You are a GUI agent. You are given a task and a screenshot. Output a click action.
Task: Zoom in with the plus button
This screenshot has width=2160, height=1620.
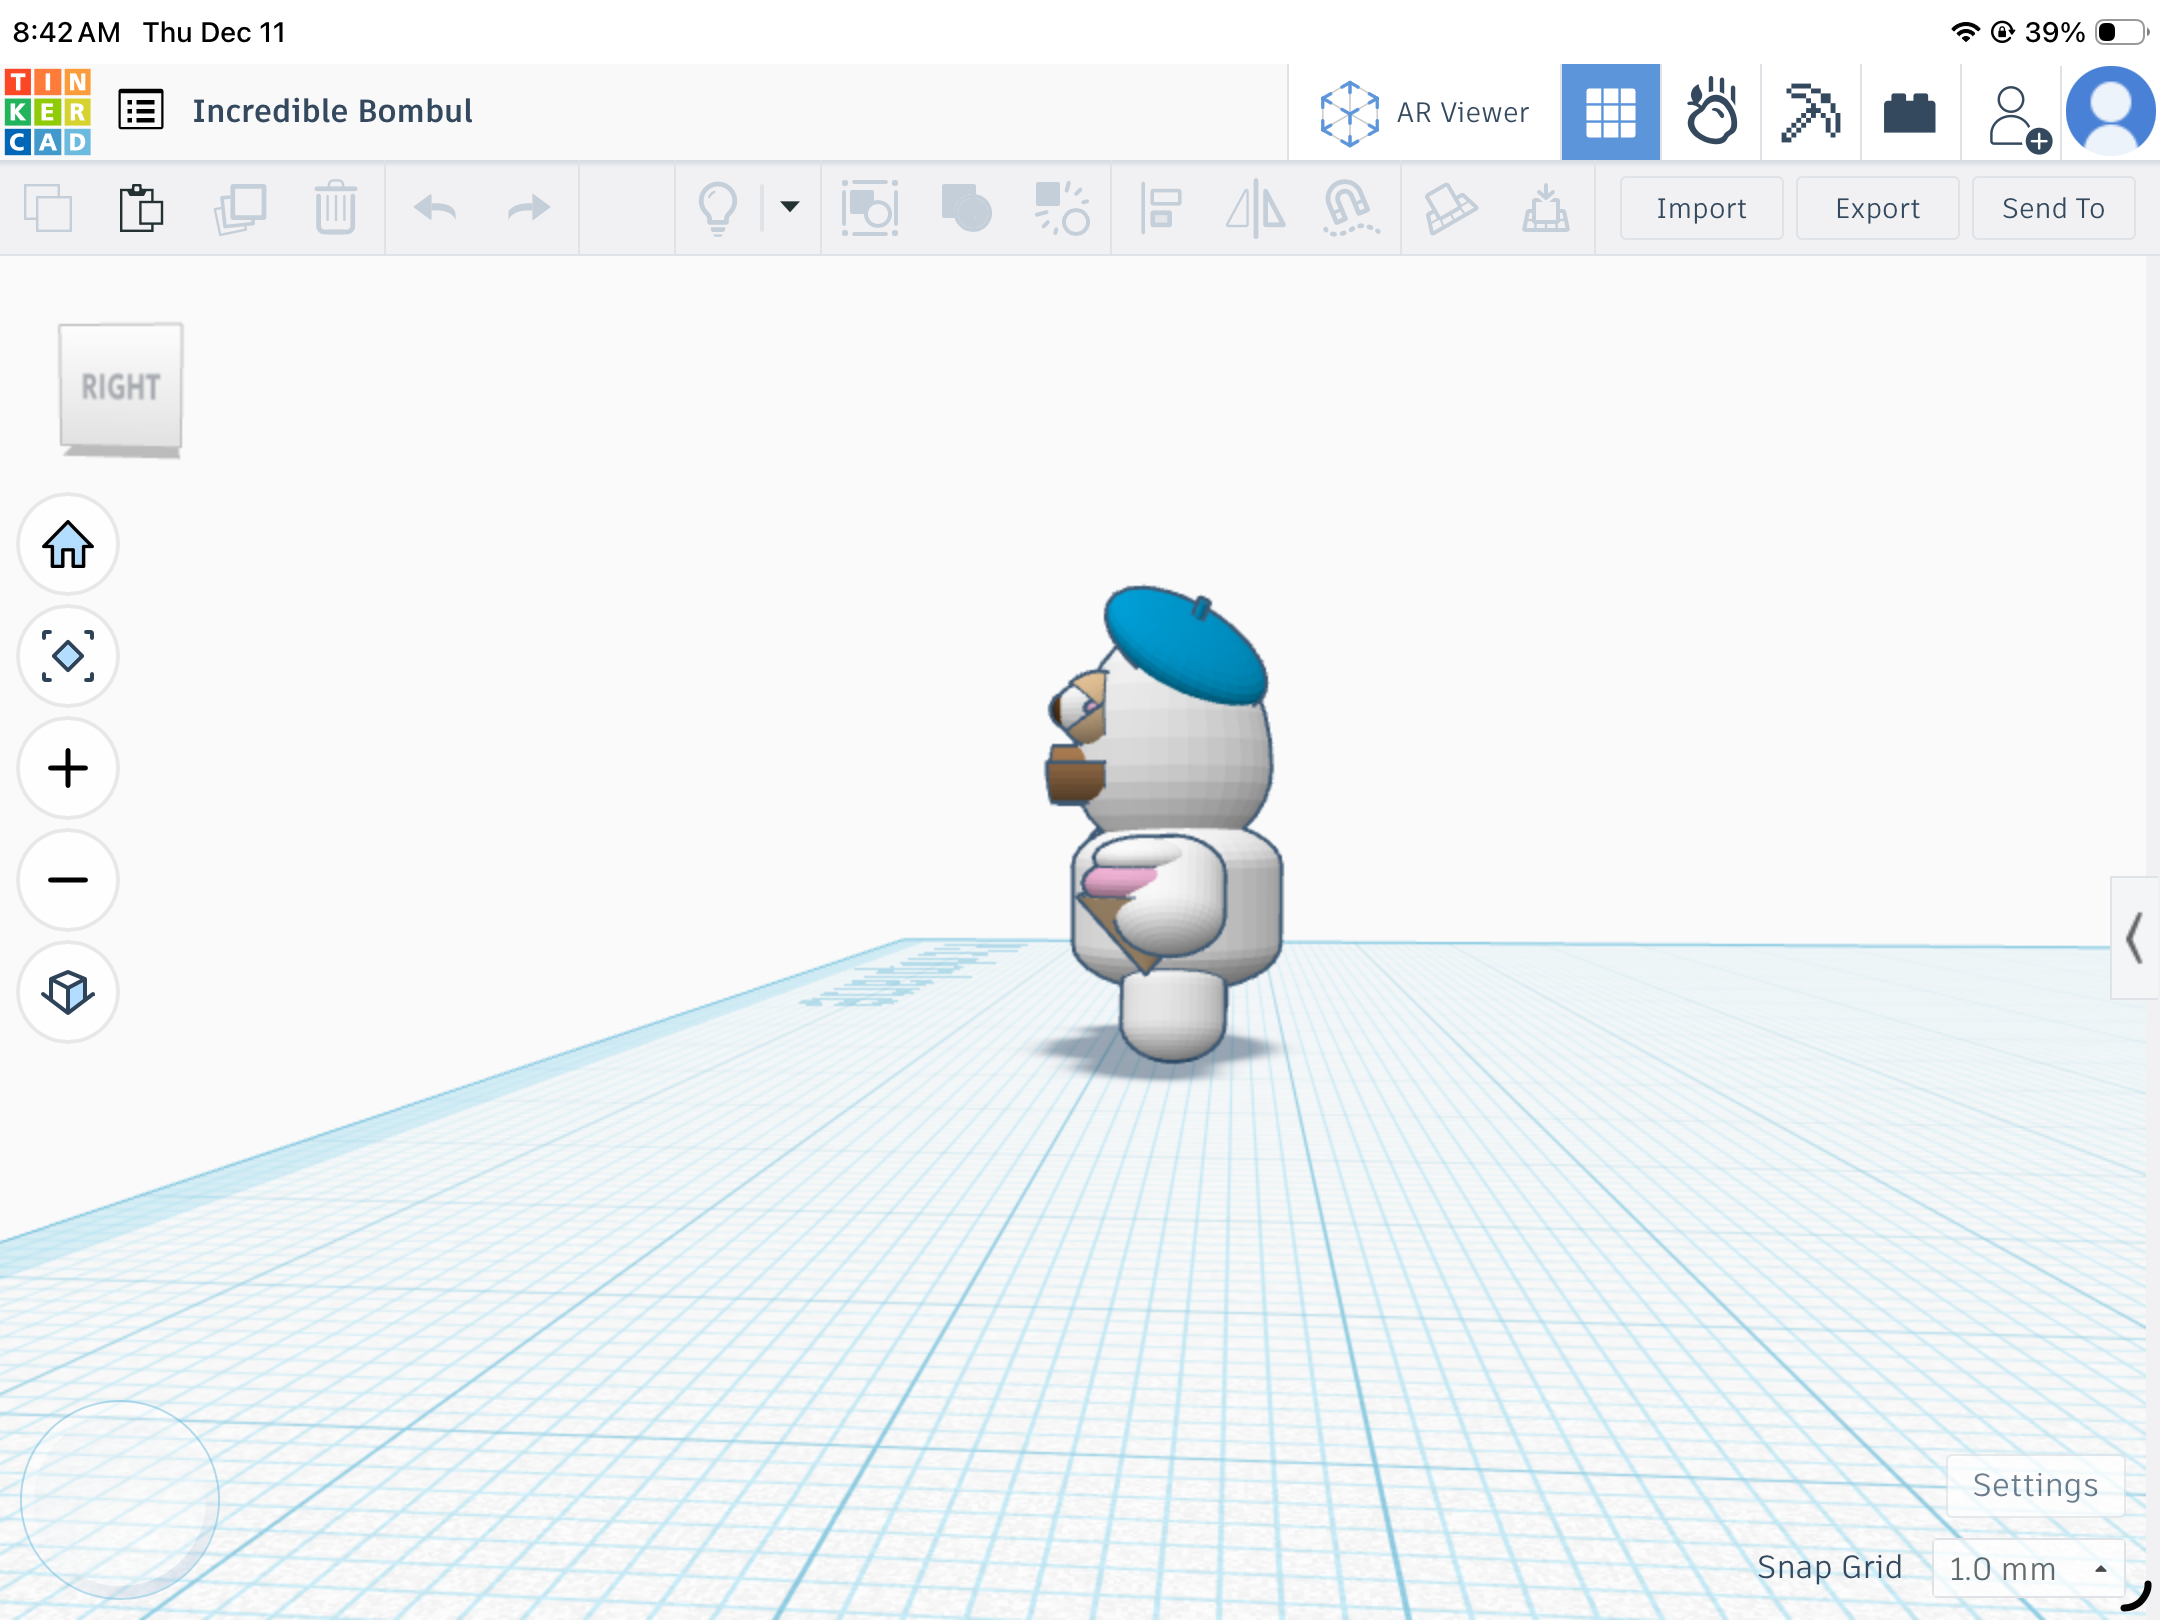point(68,768)
